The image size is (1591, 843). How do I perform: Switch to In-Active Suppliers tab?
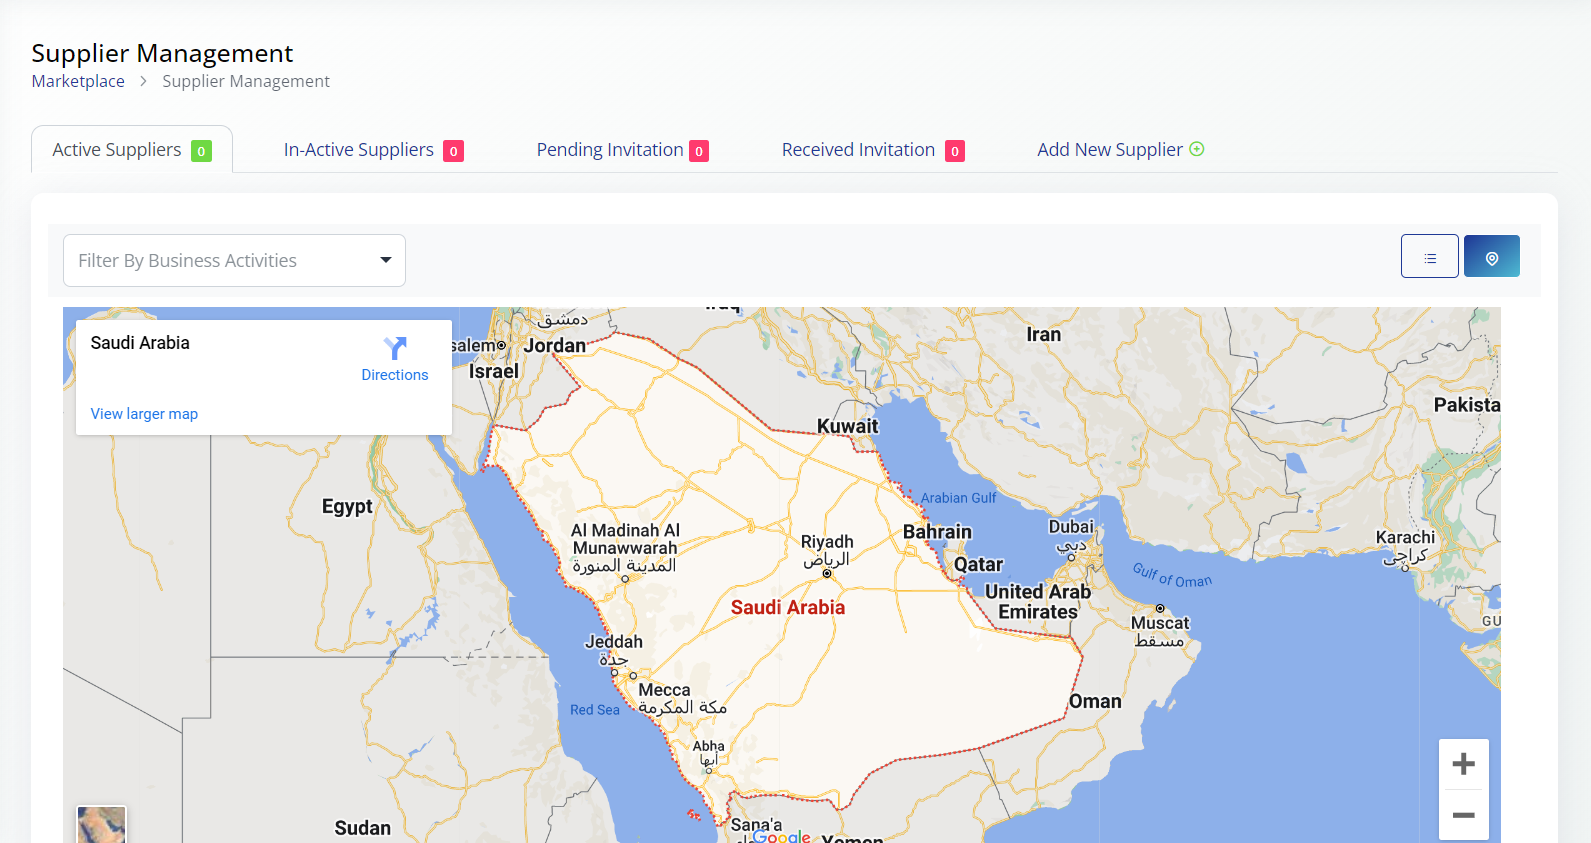tap(359, 150)
